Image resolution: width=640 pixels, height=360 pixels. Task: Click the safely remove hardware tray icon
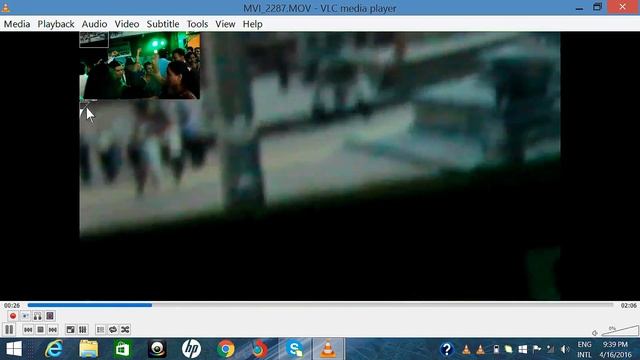coord(496,349)
